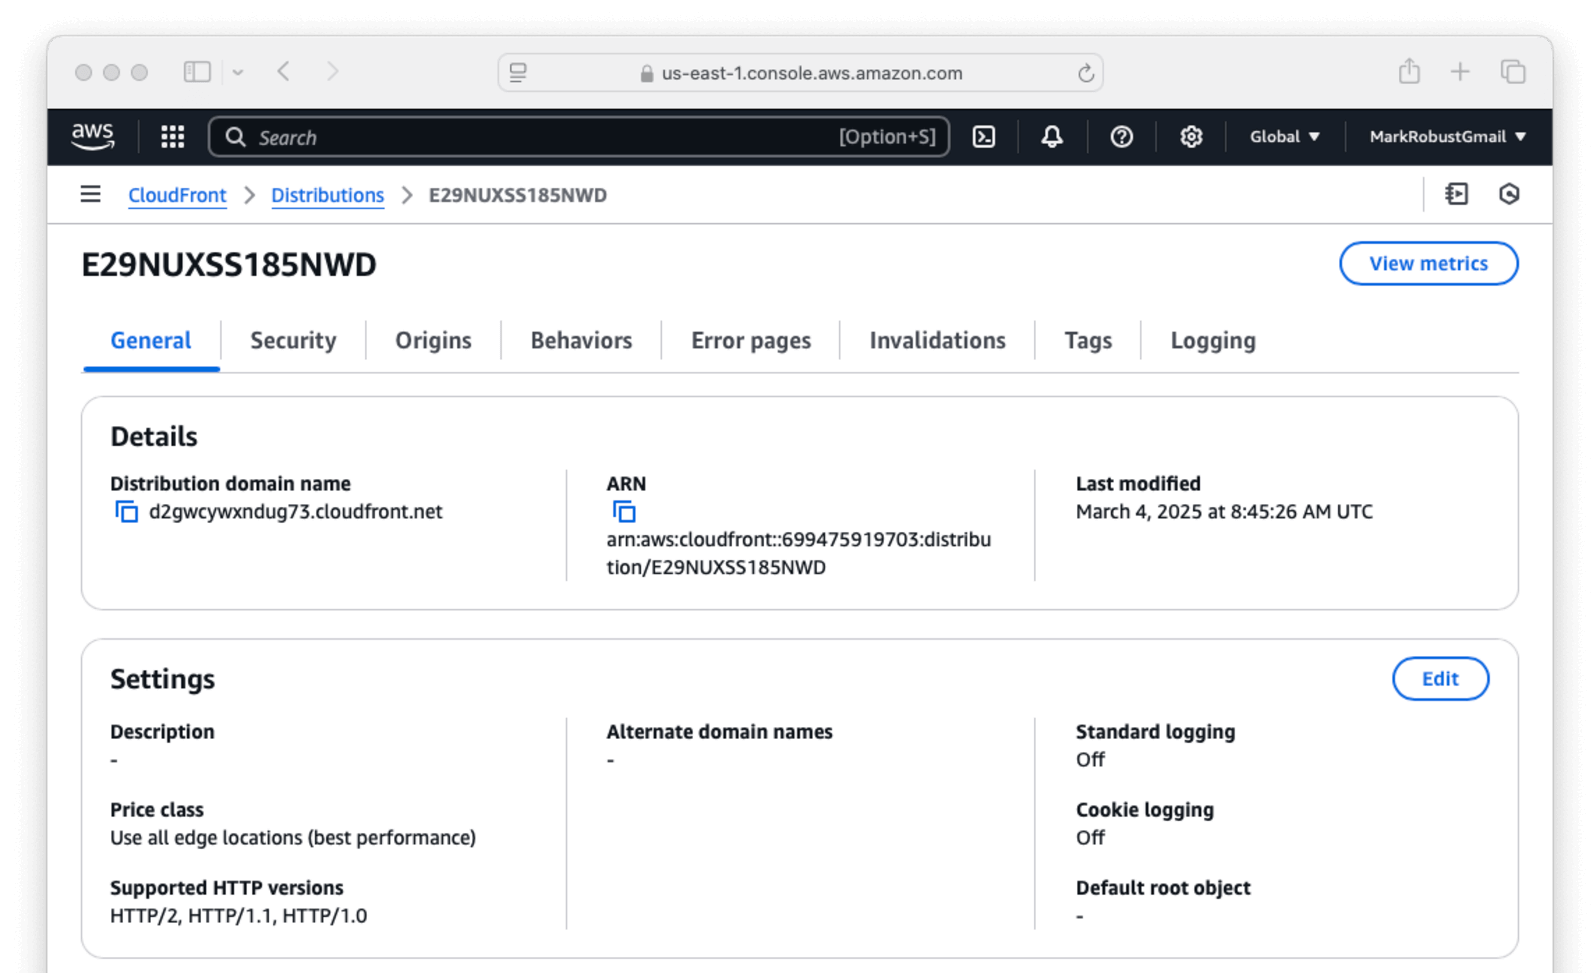Viewport: 1596px width, 973px height.
Task: Open the notifications bell
Action: [1052, 137]
